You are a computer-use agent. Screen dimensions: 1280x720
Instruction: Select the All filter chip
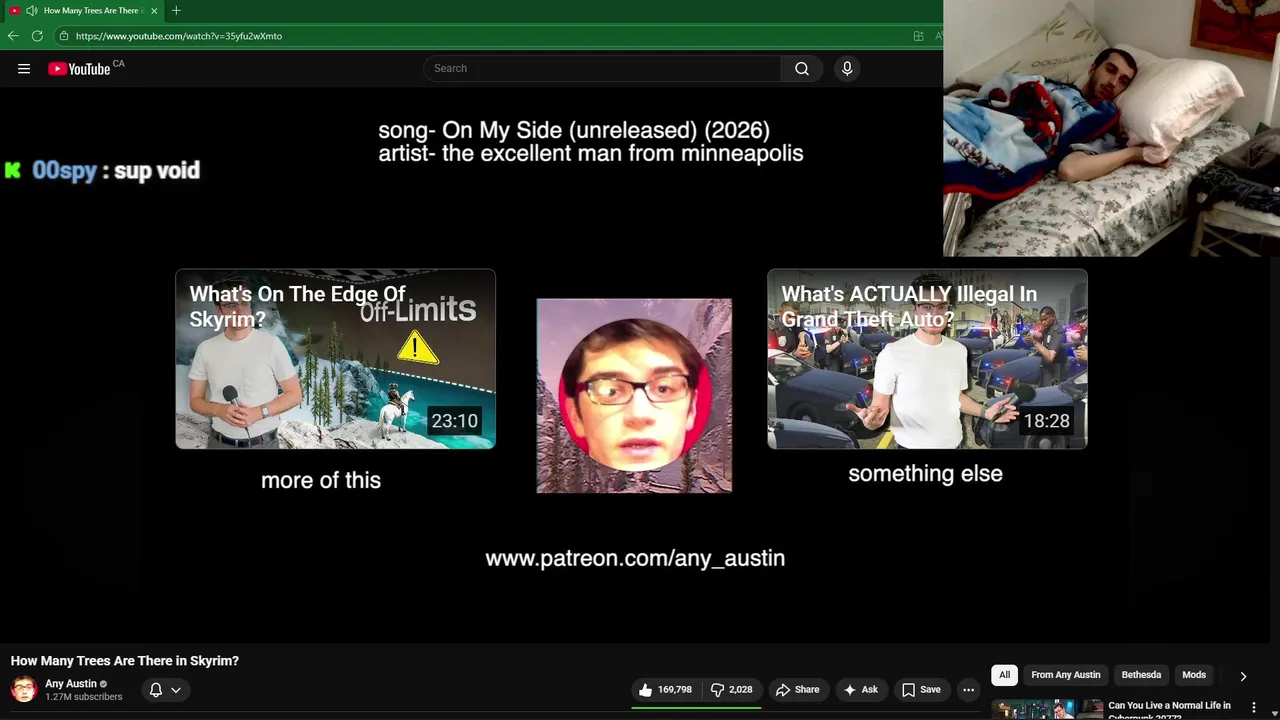tap(1004, 675)
